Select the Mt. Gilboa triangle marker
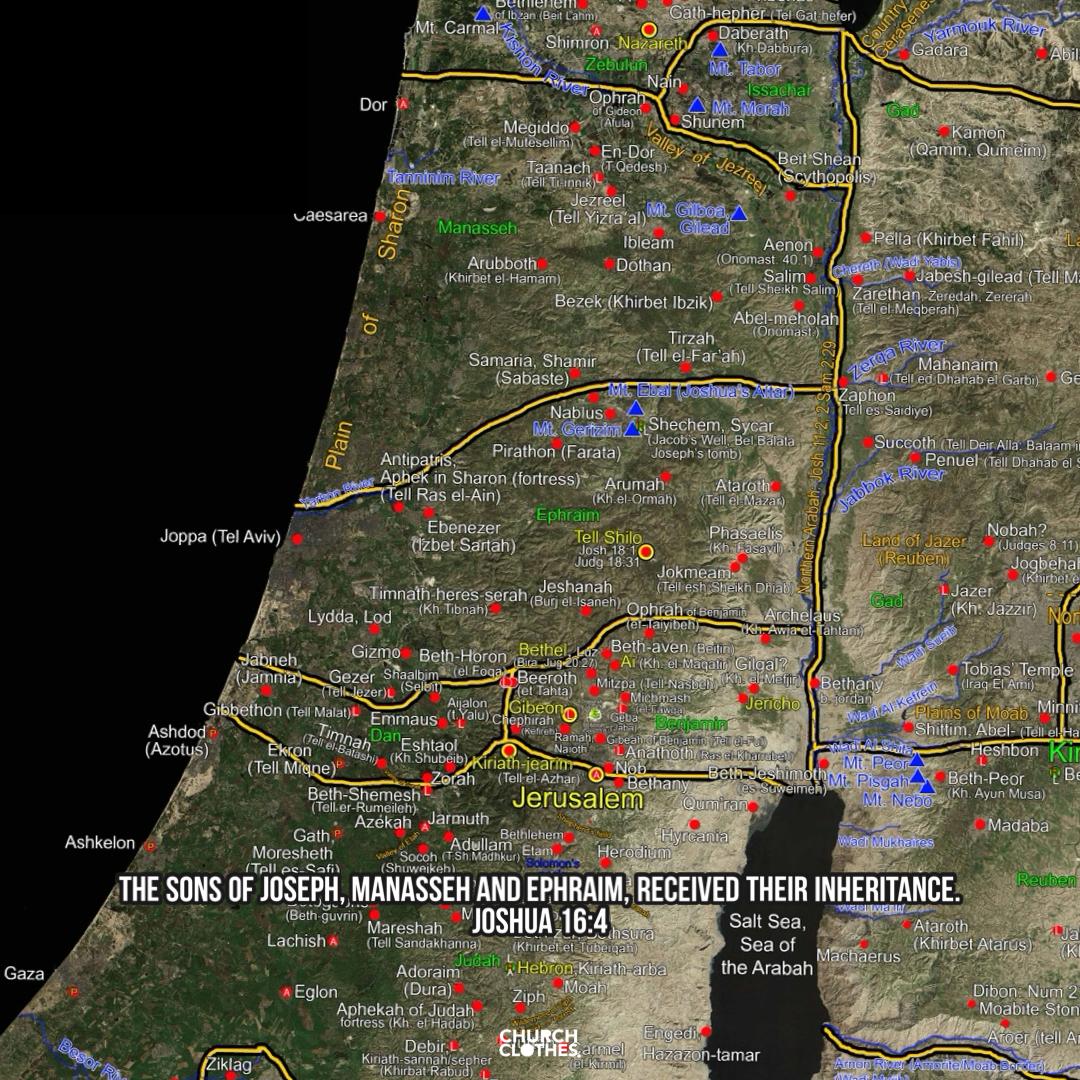Image resolution: width=1080 pixels, height=1080 pixels. [738, 213]
